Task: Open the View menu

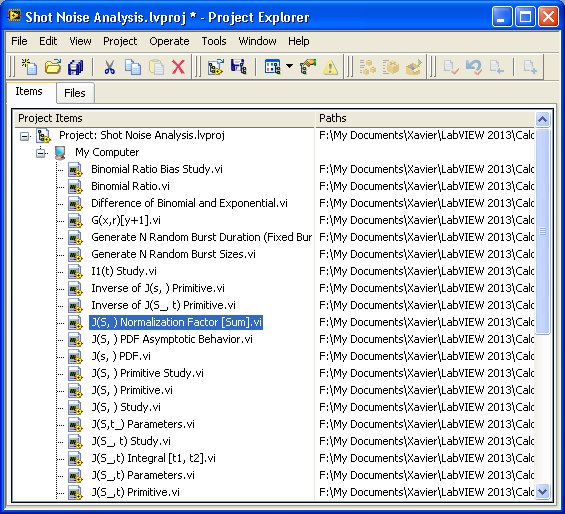Action: point(80,41)
